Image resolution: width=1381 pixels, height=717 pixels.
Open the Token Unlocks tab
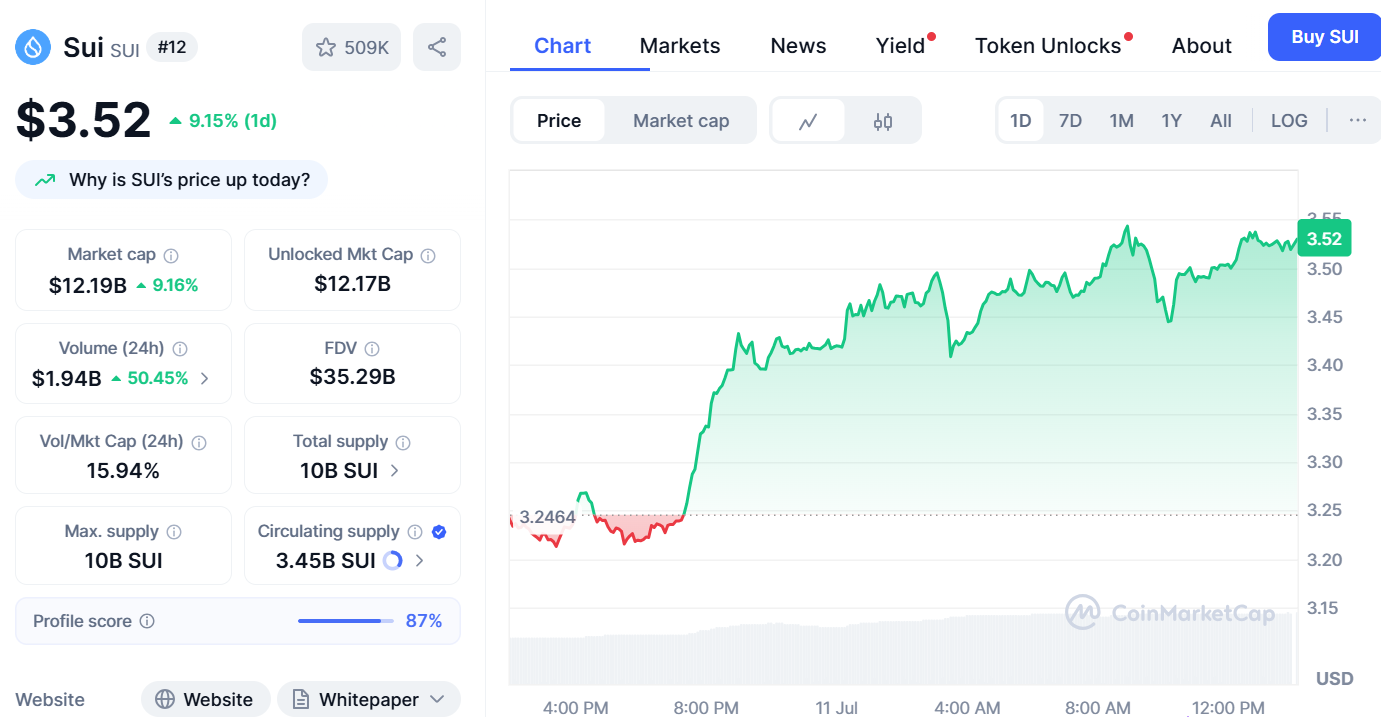pyautogui.click(x=1048, y=46)
